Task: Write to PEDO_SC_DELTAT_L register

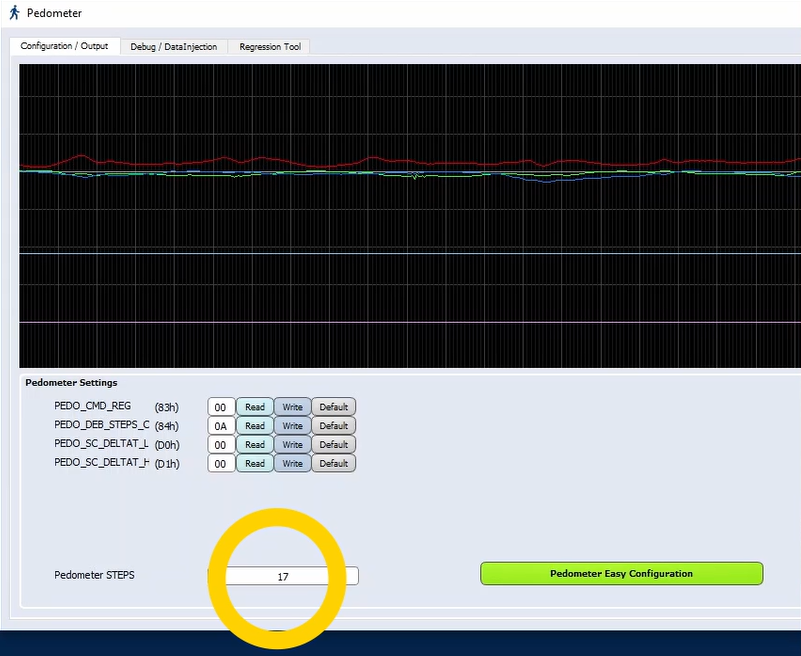Action: [x=292, y=444]
